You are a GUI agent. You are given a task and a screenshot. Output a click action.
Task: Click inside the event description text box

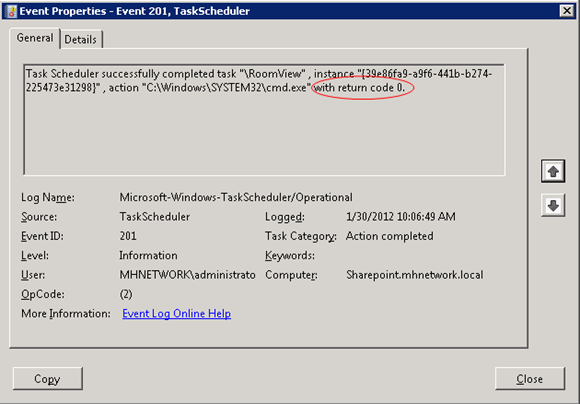click(264, 120)
